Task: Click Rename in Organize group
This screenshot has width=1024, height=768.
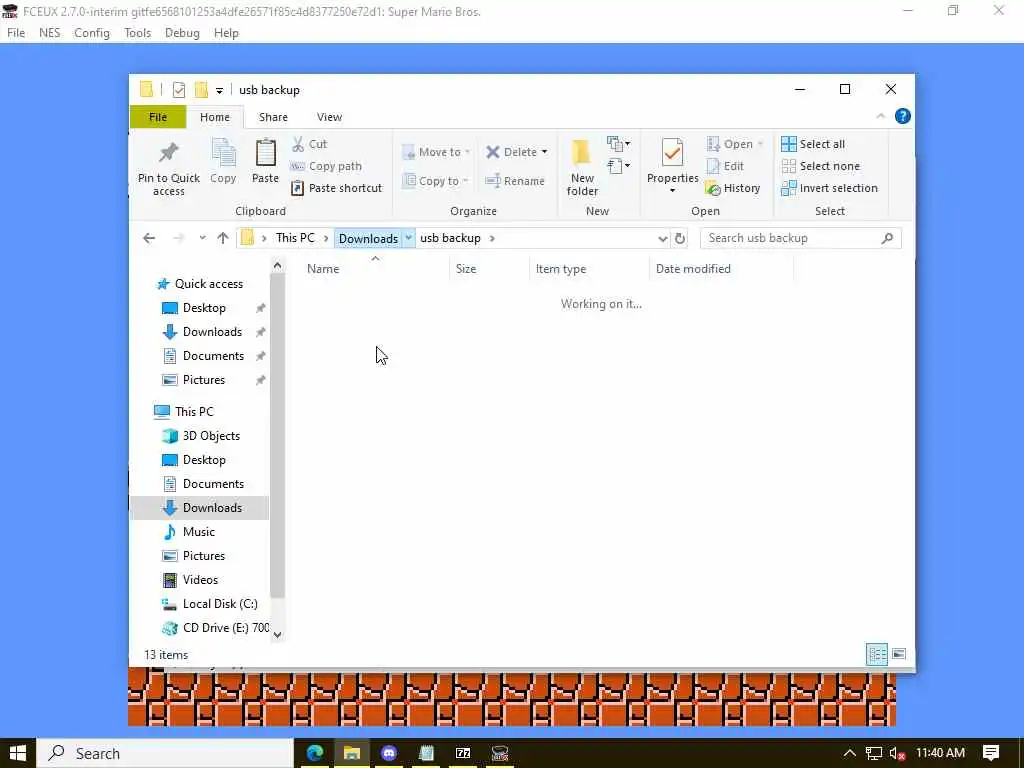Action: pyautogui.click(x=515, y=181)
